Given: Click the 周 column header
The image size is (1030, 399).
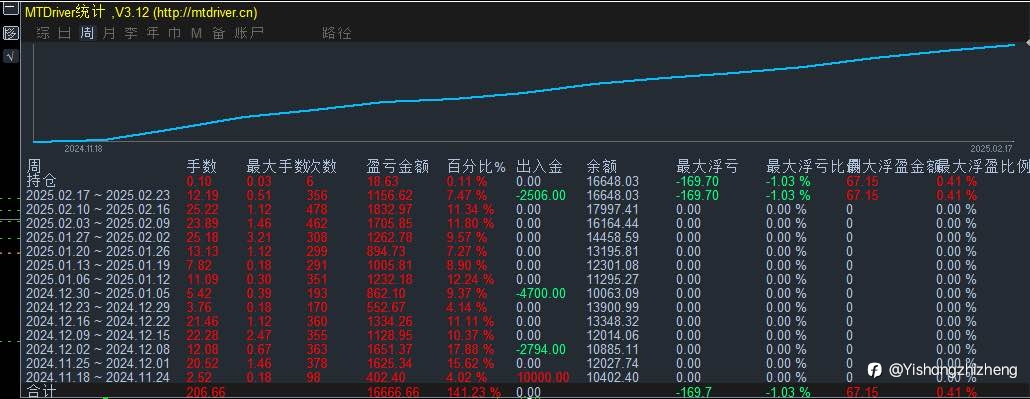Looking at the screenshot, I should coord(34,166).
